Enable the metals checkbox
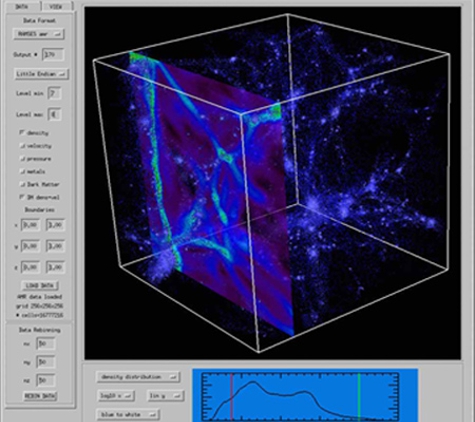The height and width of the screenshot is (422, 475). pos(22,171)
